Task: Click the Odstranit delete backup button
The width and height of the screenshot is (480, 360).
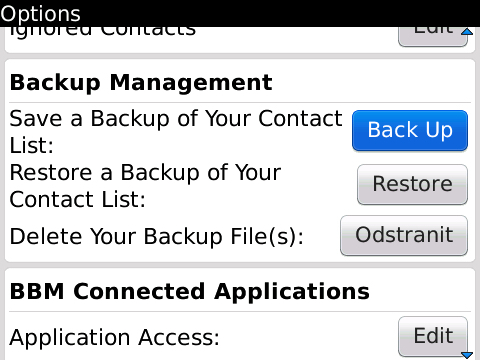Action: pyautogui.click(x=404, y=235)
